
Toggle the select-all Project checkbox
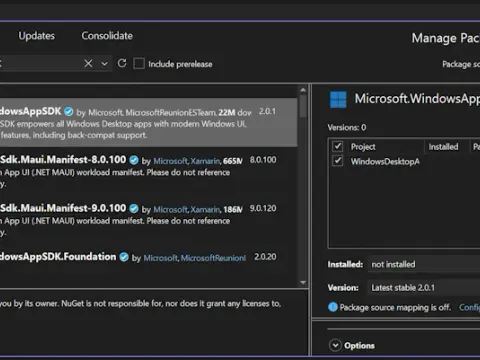[338, 146]
